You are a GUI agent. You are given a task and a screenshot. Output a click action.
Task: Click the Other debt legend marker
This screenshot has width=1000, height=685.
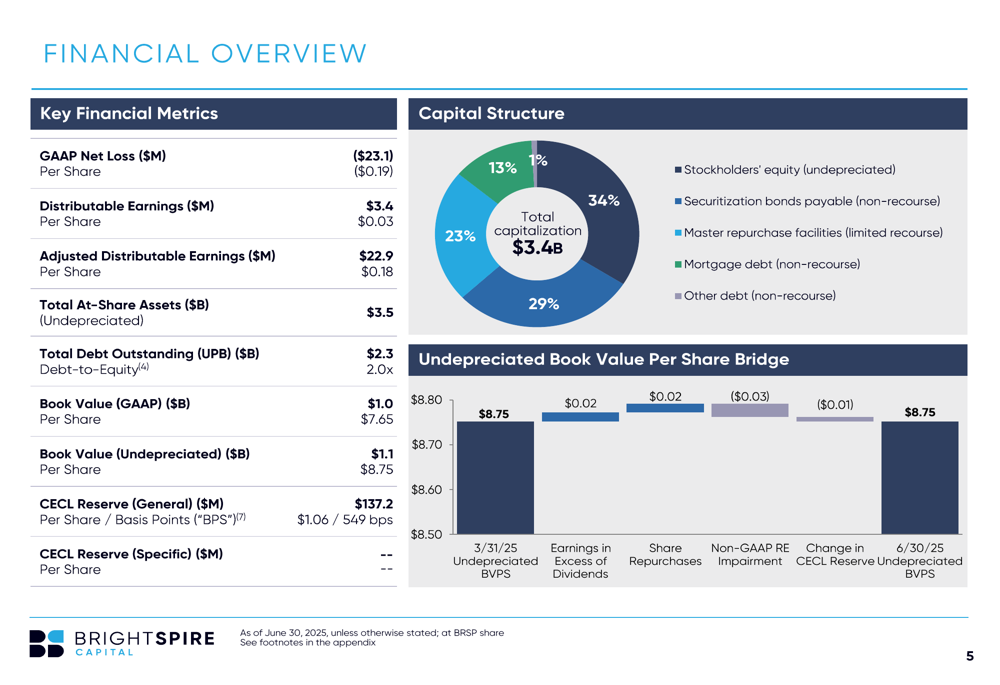(679, 296)
